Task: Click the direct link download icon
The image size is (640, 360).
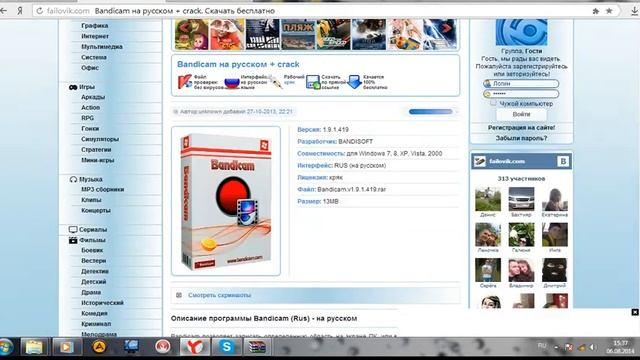Action: (313, 82)
